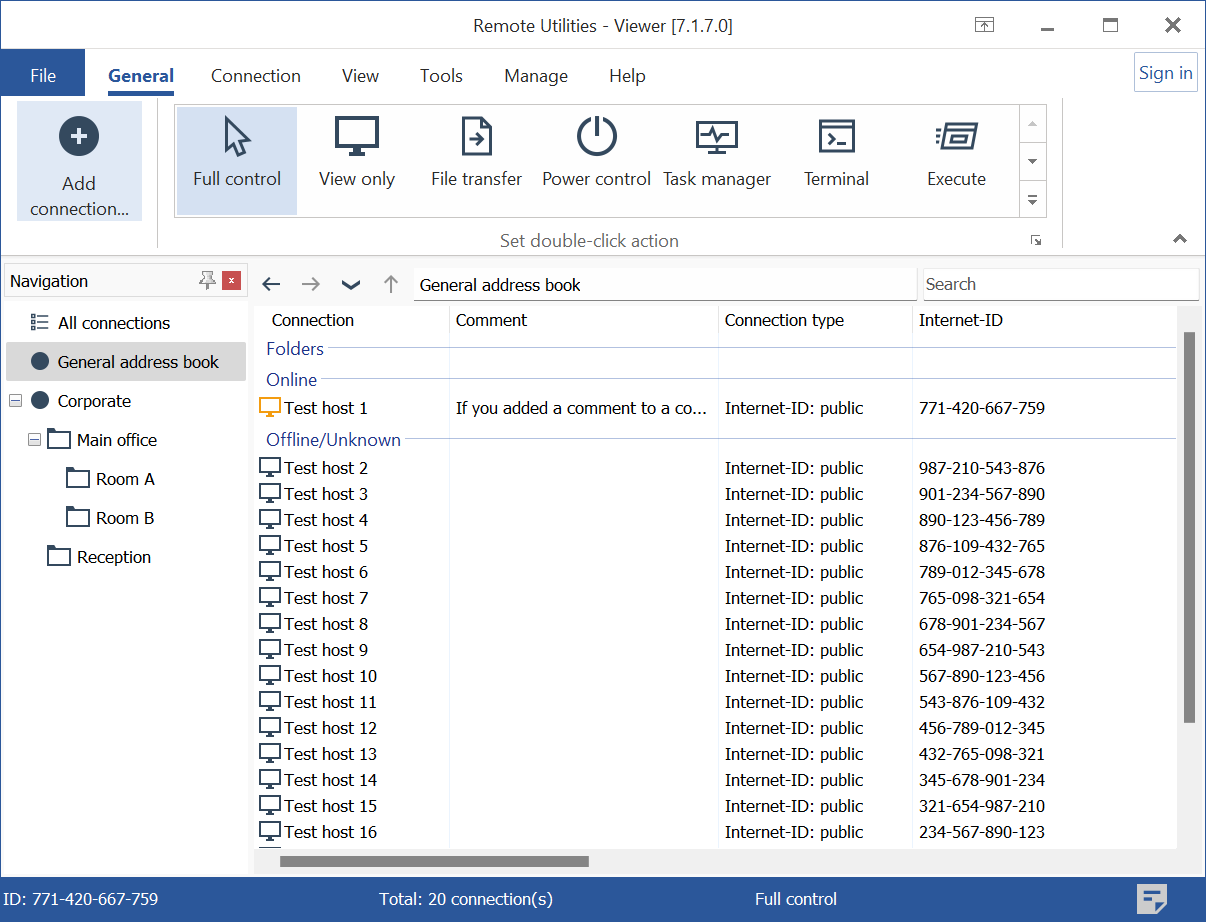Click the Power control icon

597,138
